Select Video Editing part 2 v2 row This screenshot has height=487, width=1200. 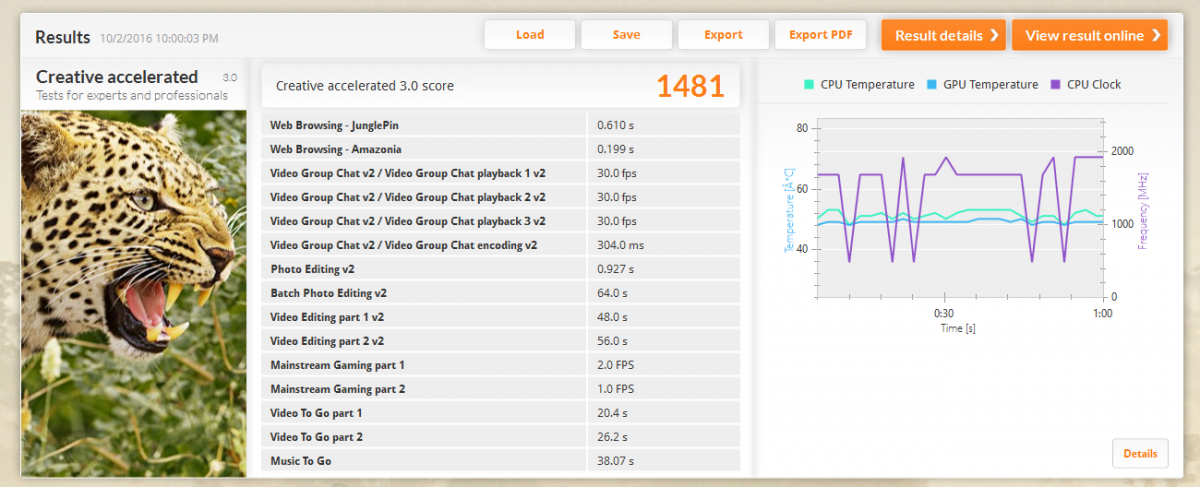click(501, 341)
